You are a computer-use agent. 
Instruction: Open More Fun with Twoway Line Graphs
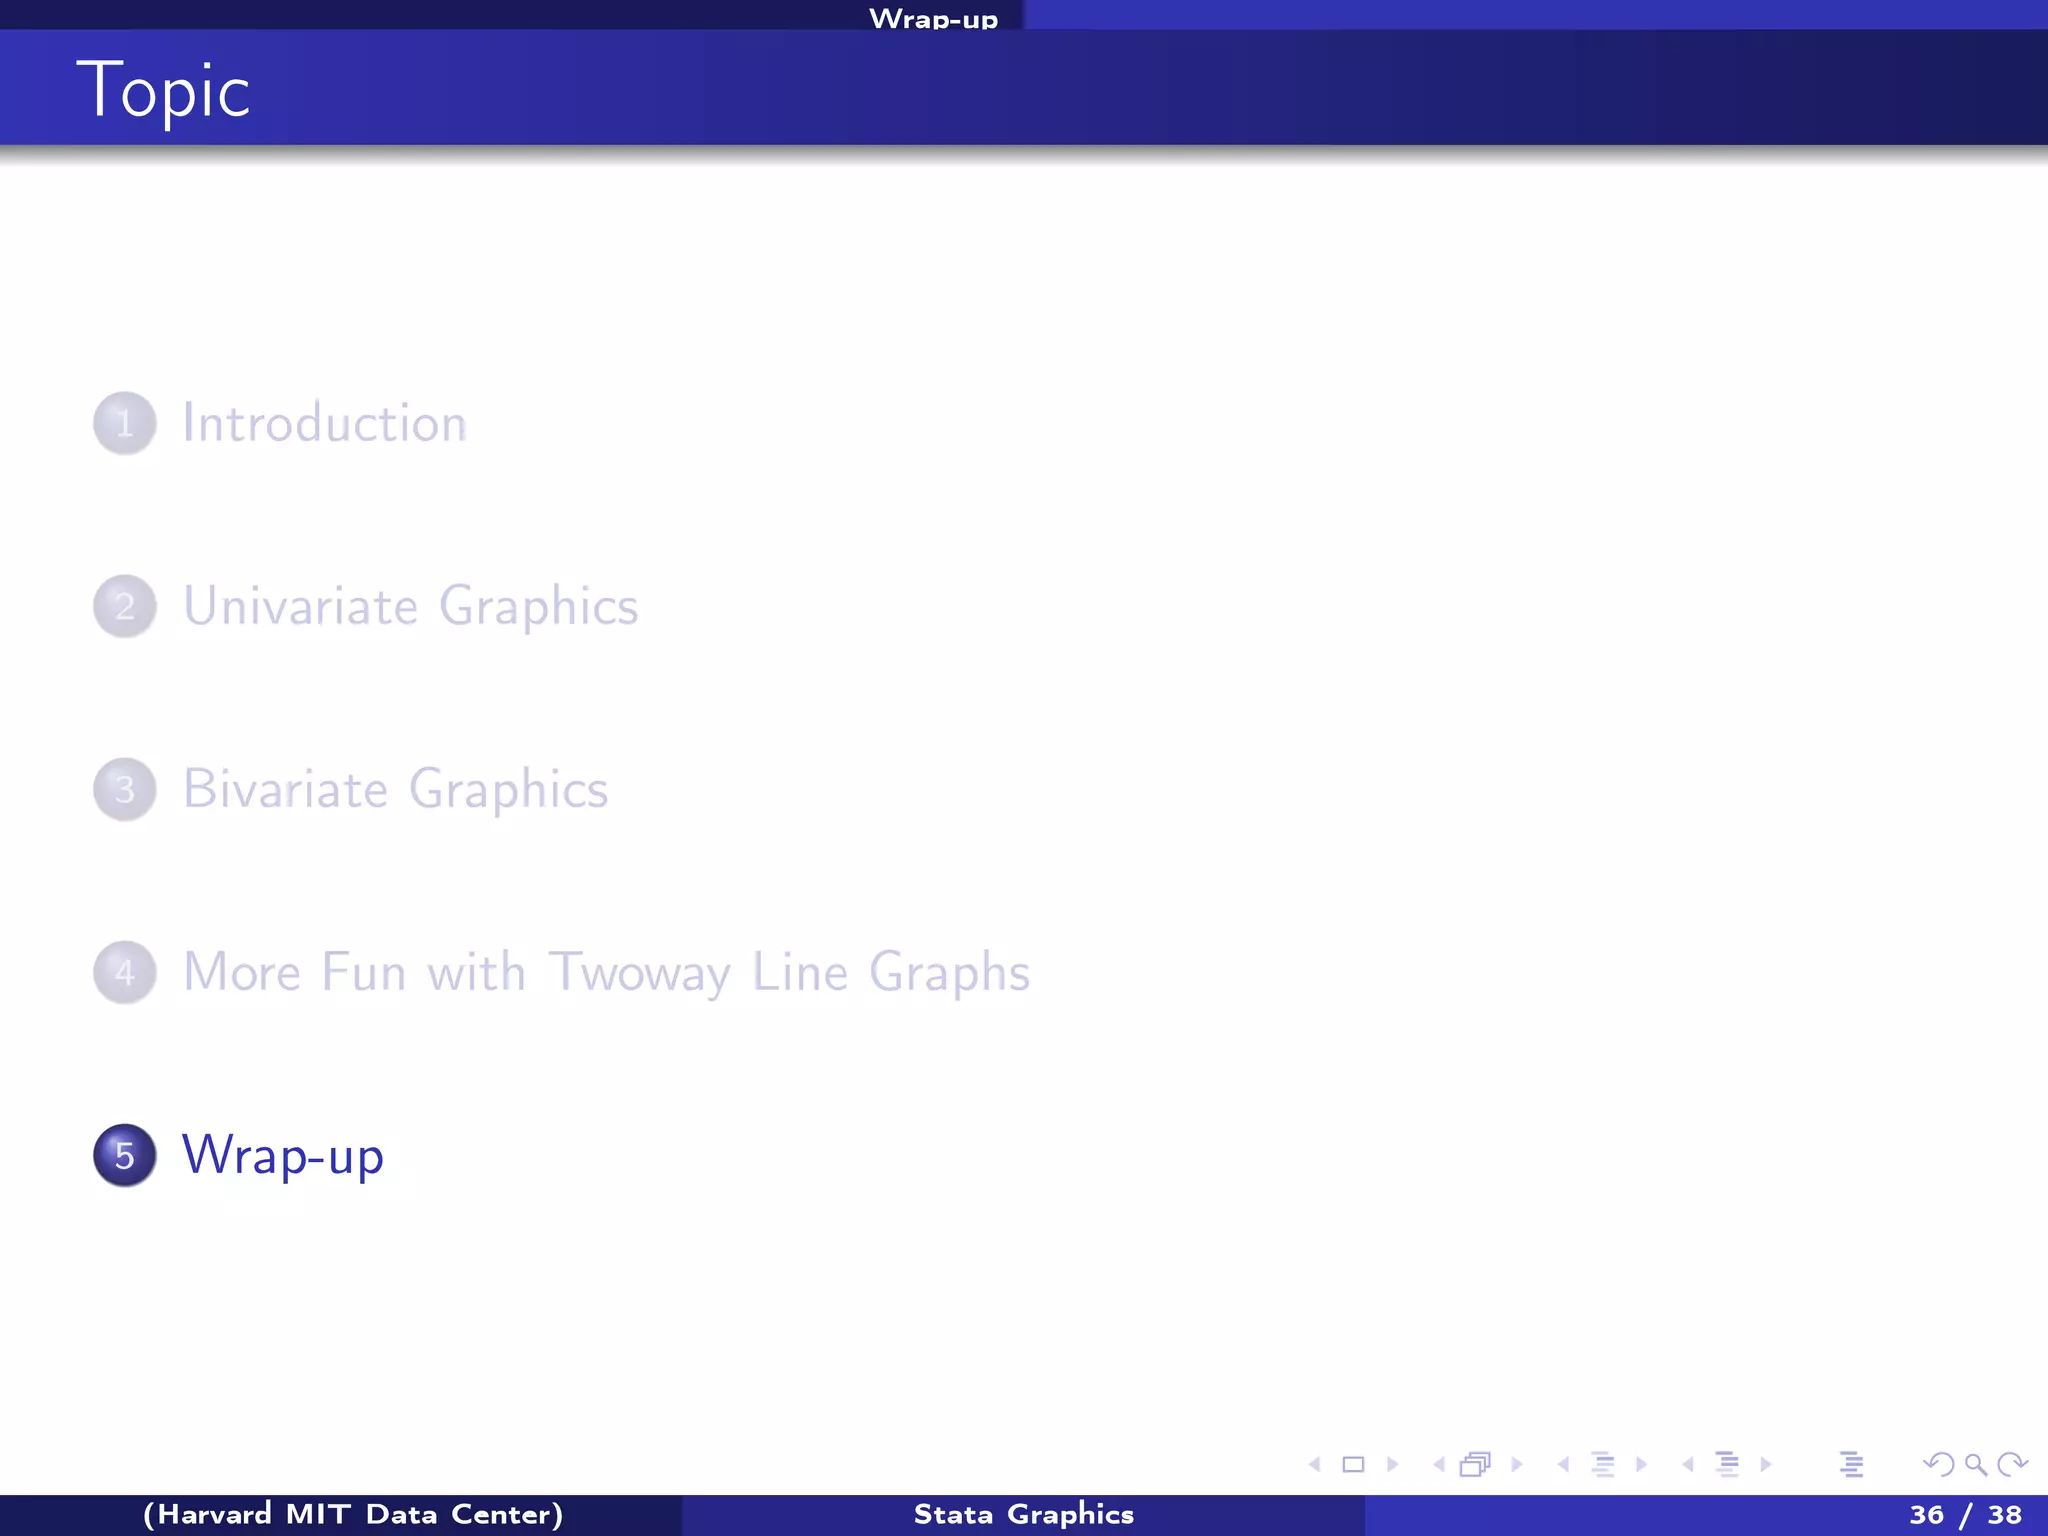coord(607,973)
